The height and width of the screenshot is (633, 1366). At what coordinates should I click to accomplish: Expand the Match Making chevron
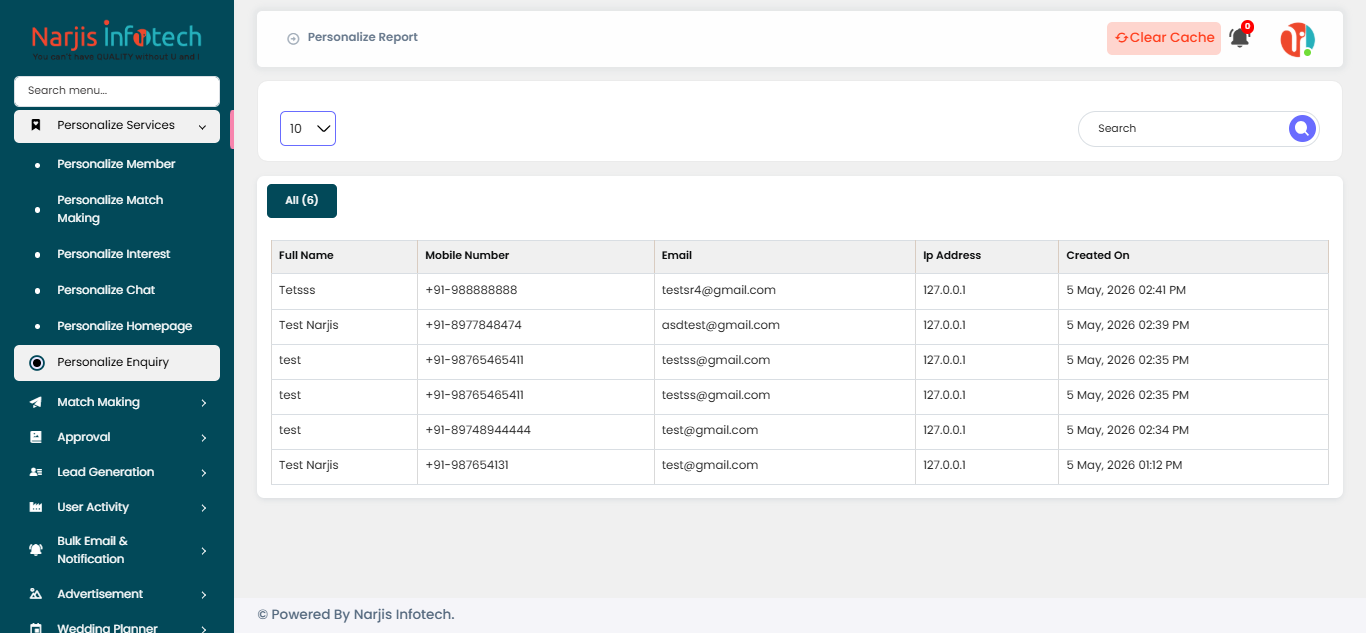[204, 403]
